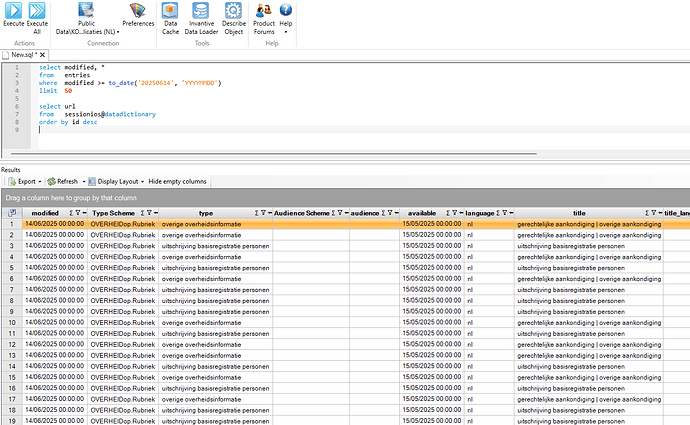
Task: Sort by the Type Scheme column header
Action: [113, 213]
